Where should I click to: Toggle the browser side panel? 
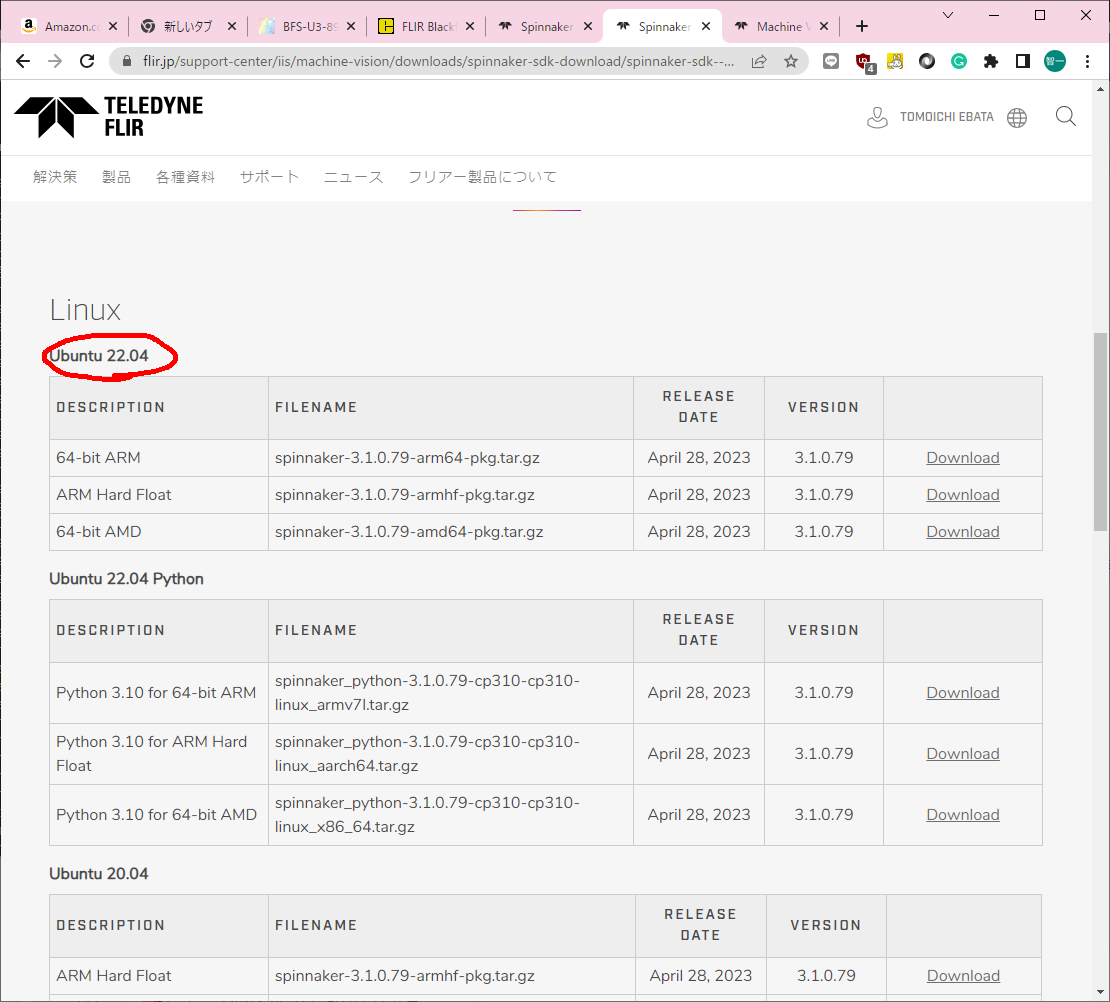click(x=1022, y=61)
